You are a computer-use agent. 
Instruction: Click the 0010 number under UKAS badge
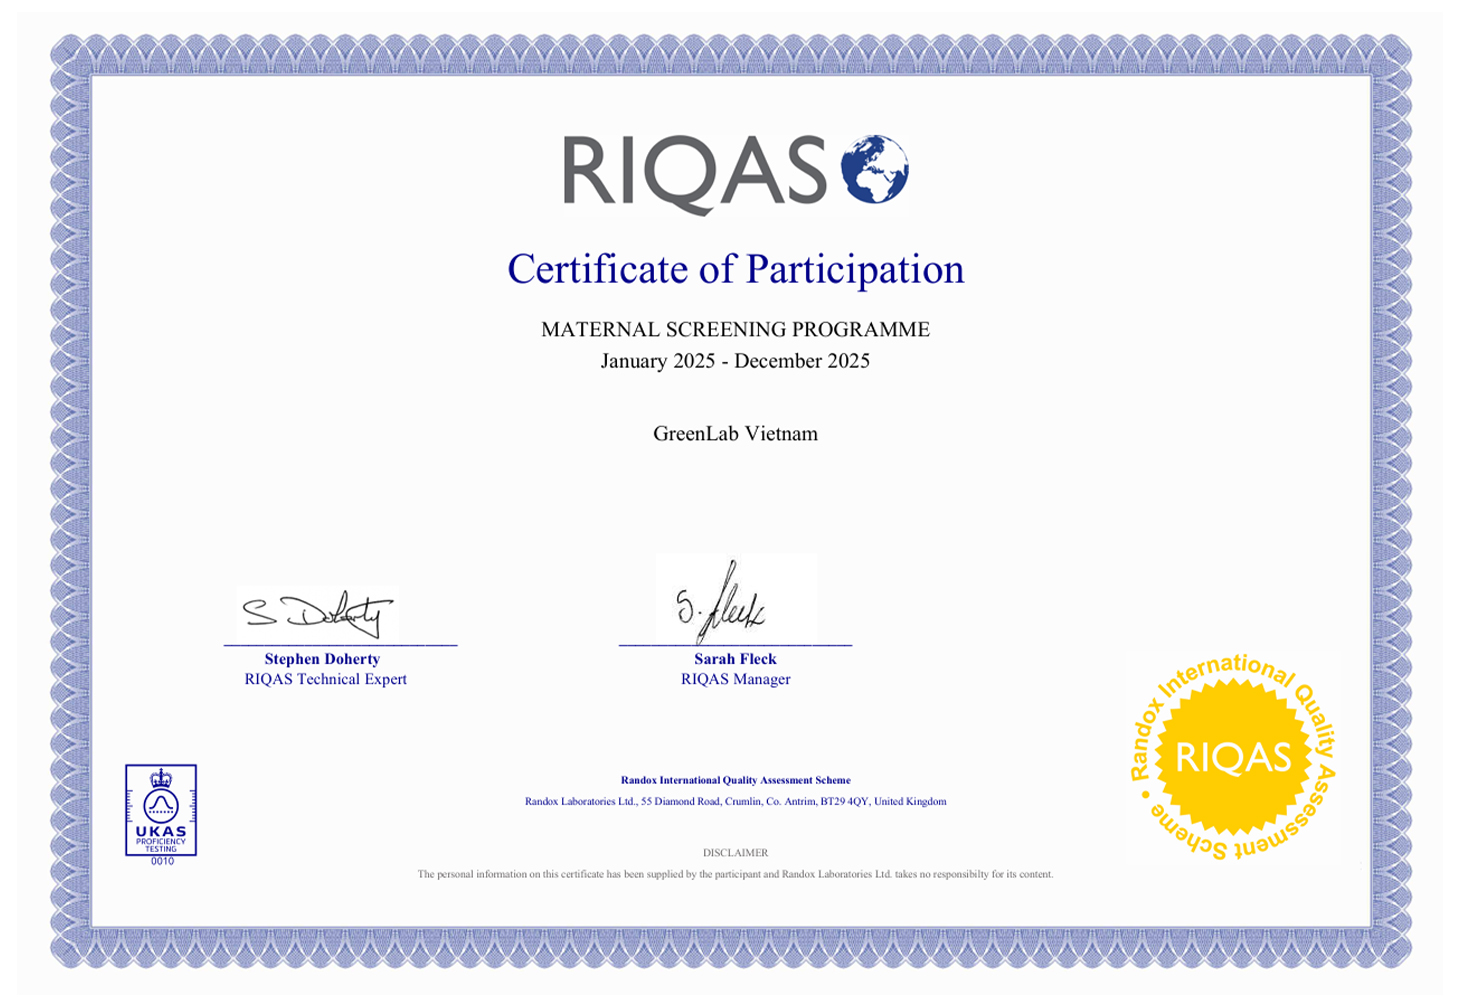click(x=162, y=861)
